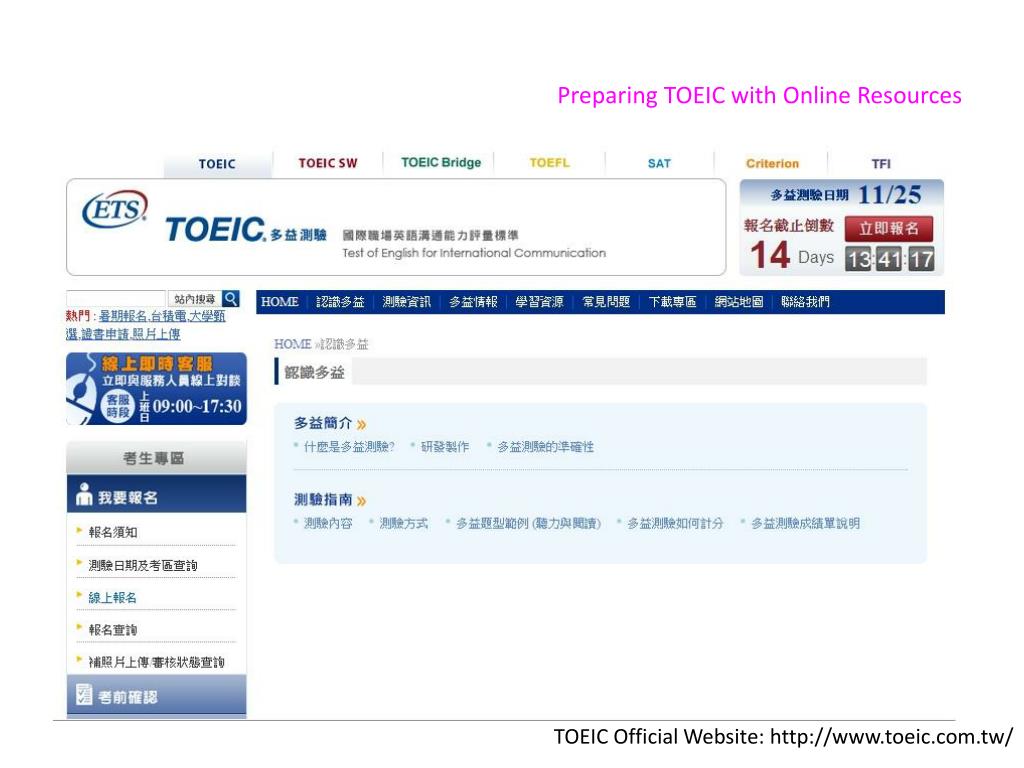
Task: Switch to the TOEFL tab
Action: [549, 163]
